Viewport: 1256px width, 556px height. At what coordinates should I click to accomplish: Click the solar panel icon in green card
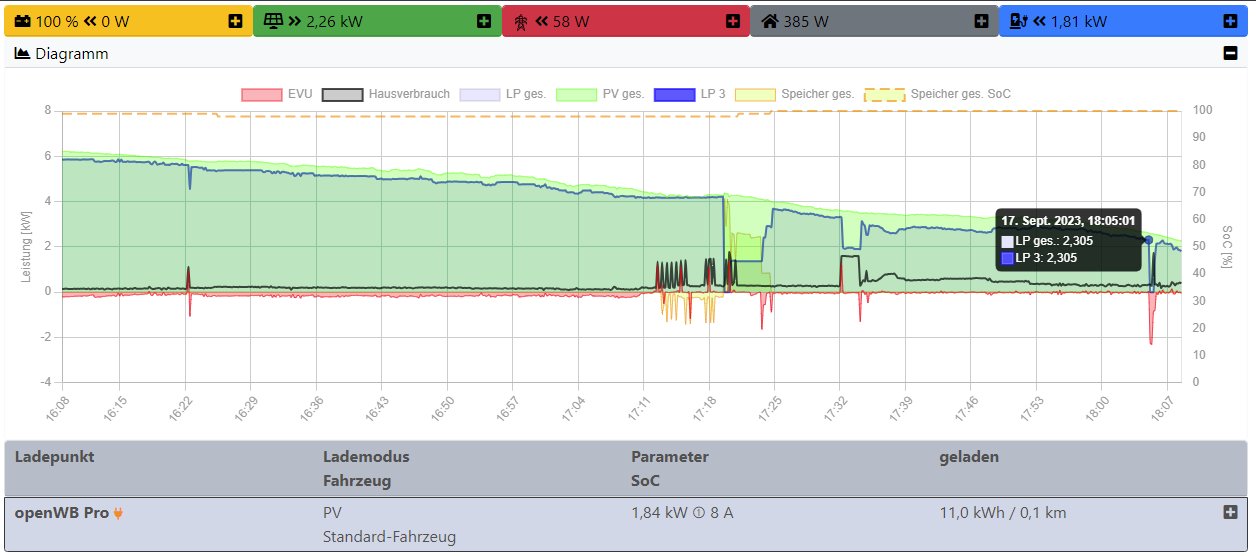pyautogui.click(x=272, y=21)
